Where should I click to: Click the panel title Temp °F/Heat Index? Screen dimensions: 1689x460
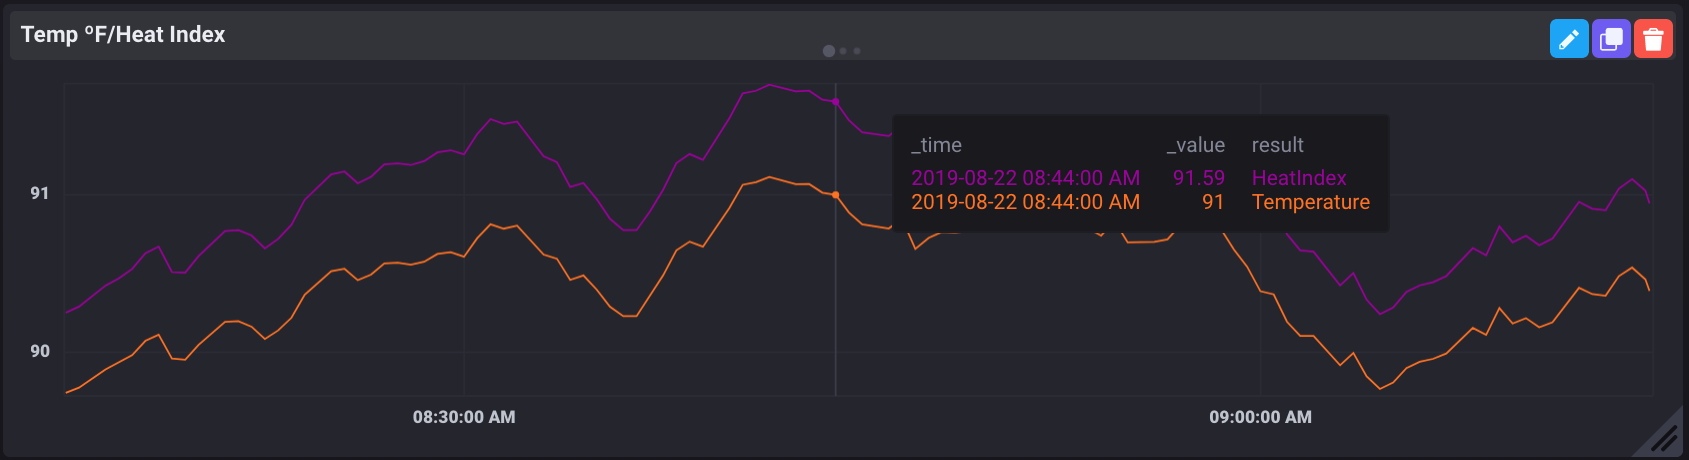point(123,35)
